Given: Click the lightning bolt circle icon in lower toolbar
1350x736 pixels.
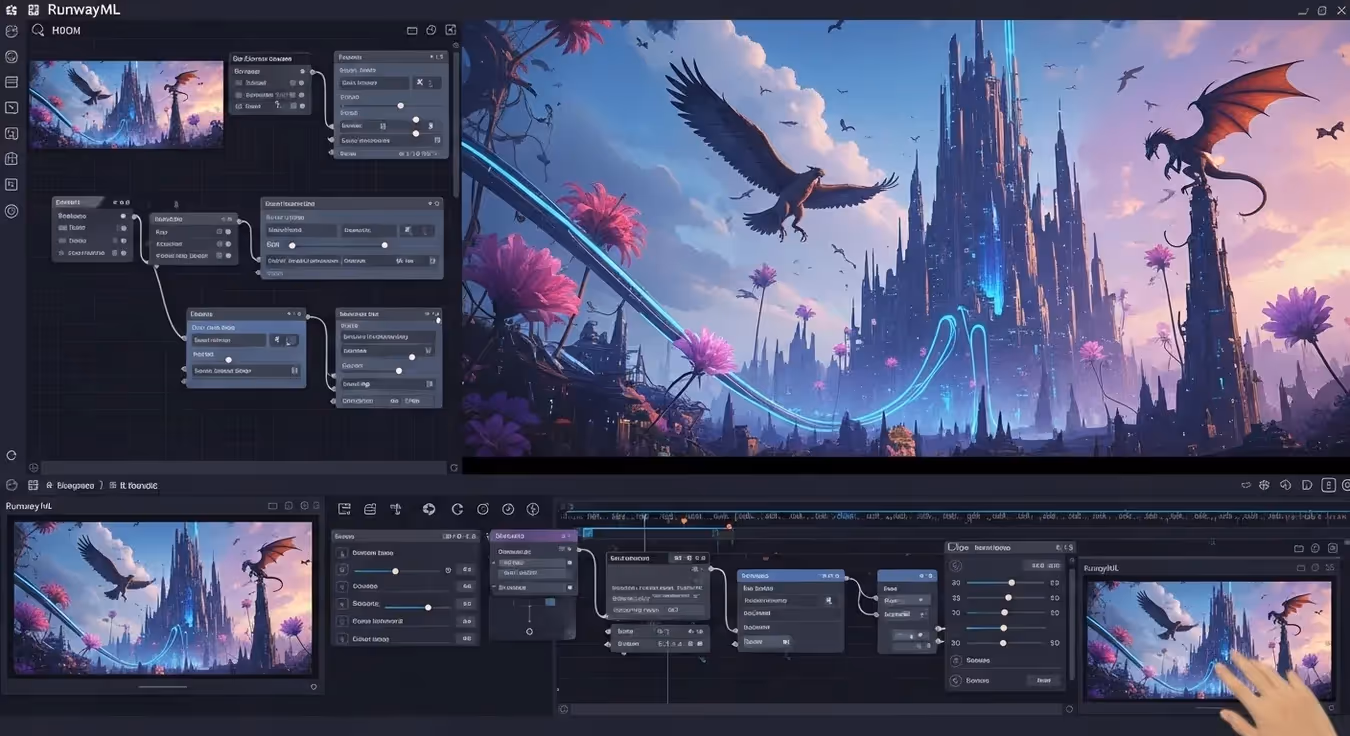Looking at the screenshot, I should click(533, 509).
